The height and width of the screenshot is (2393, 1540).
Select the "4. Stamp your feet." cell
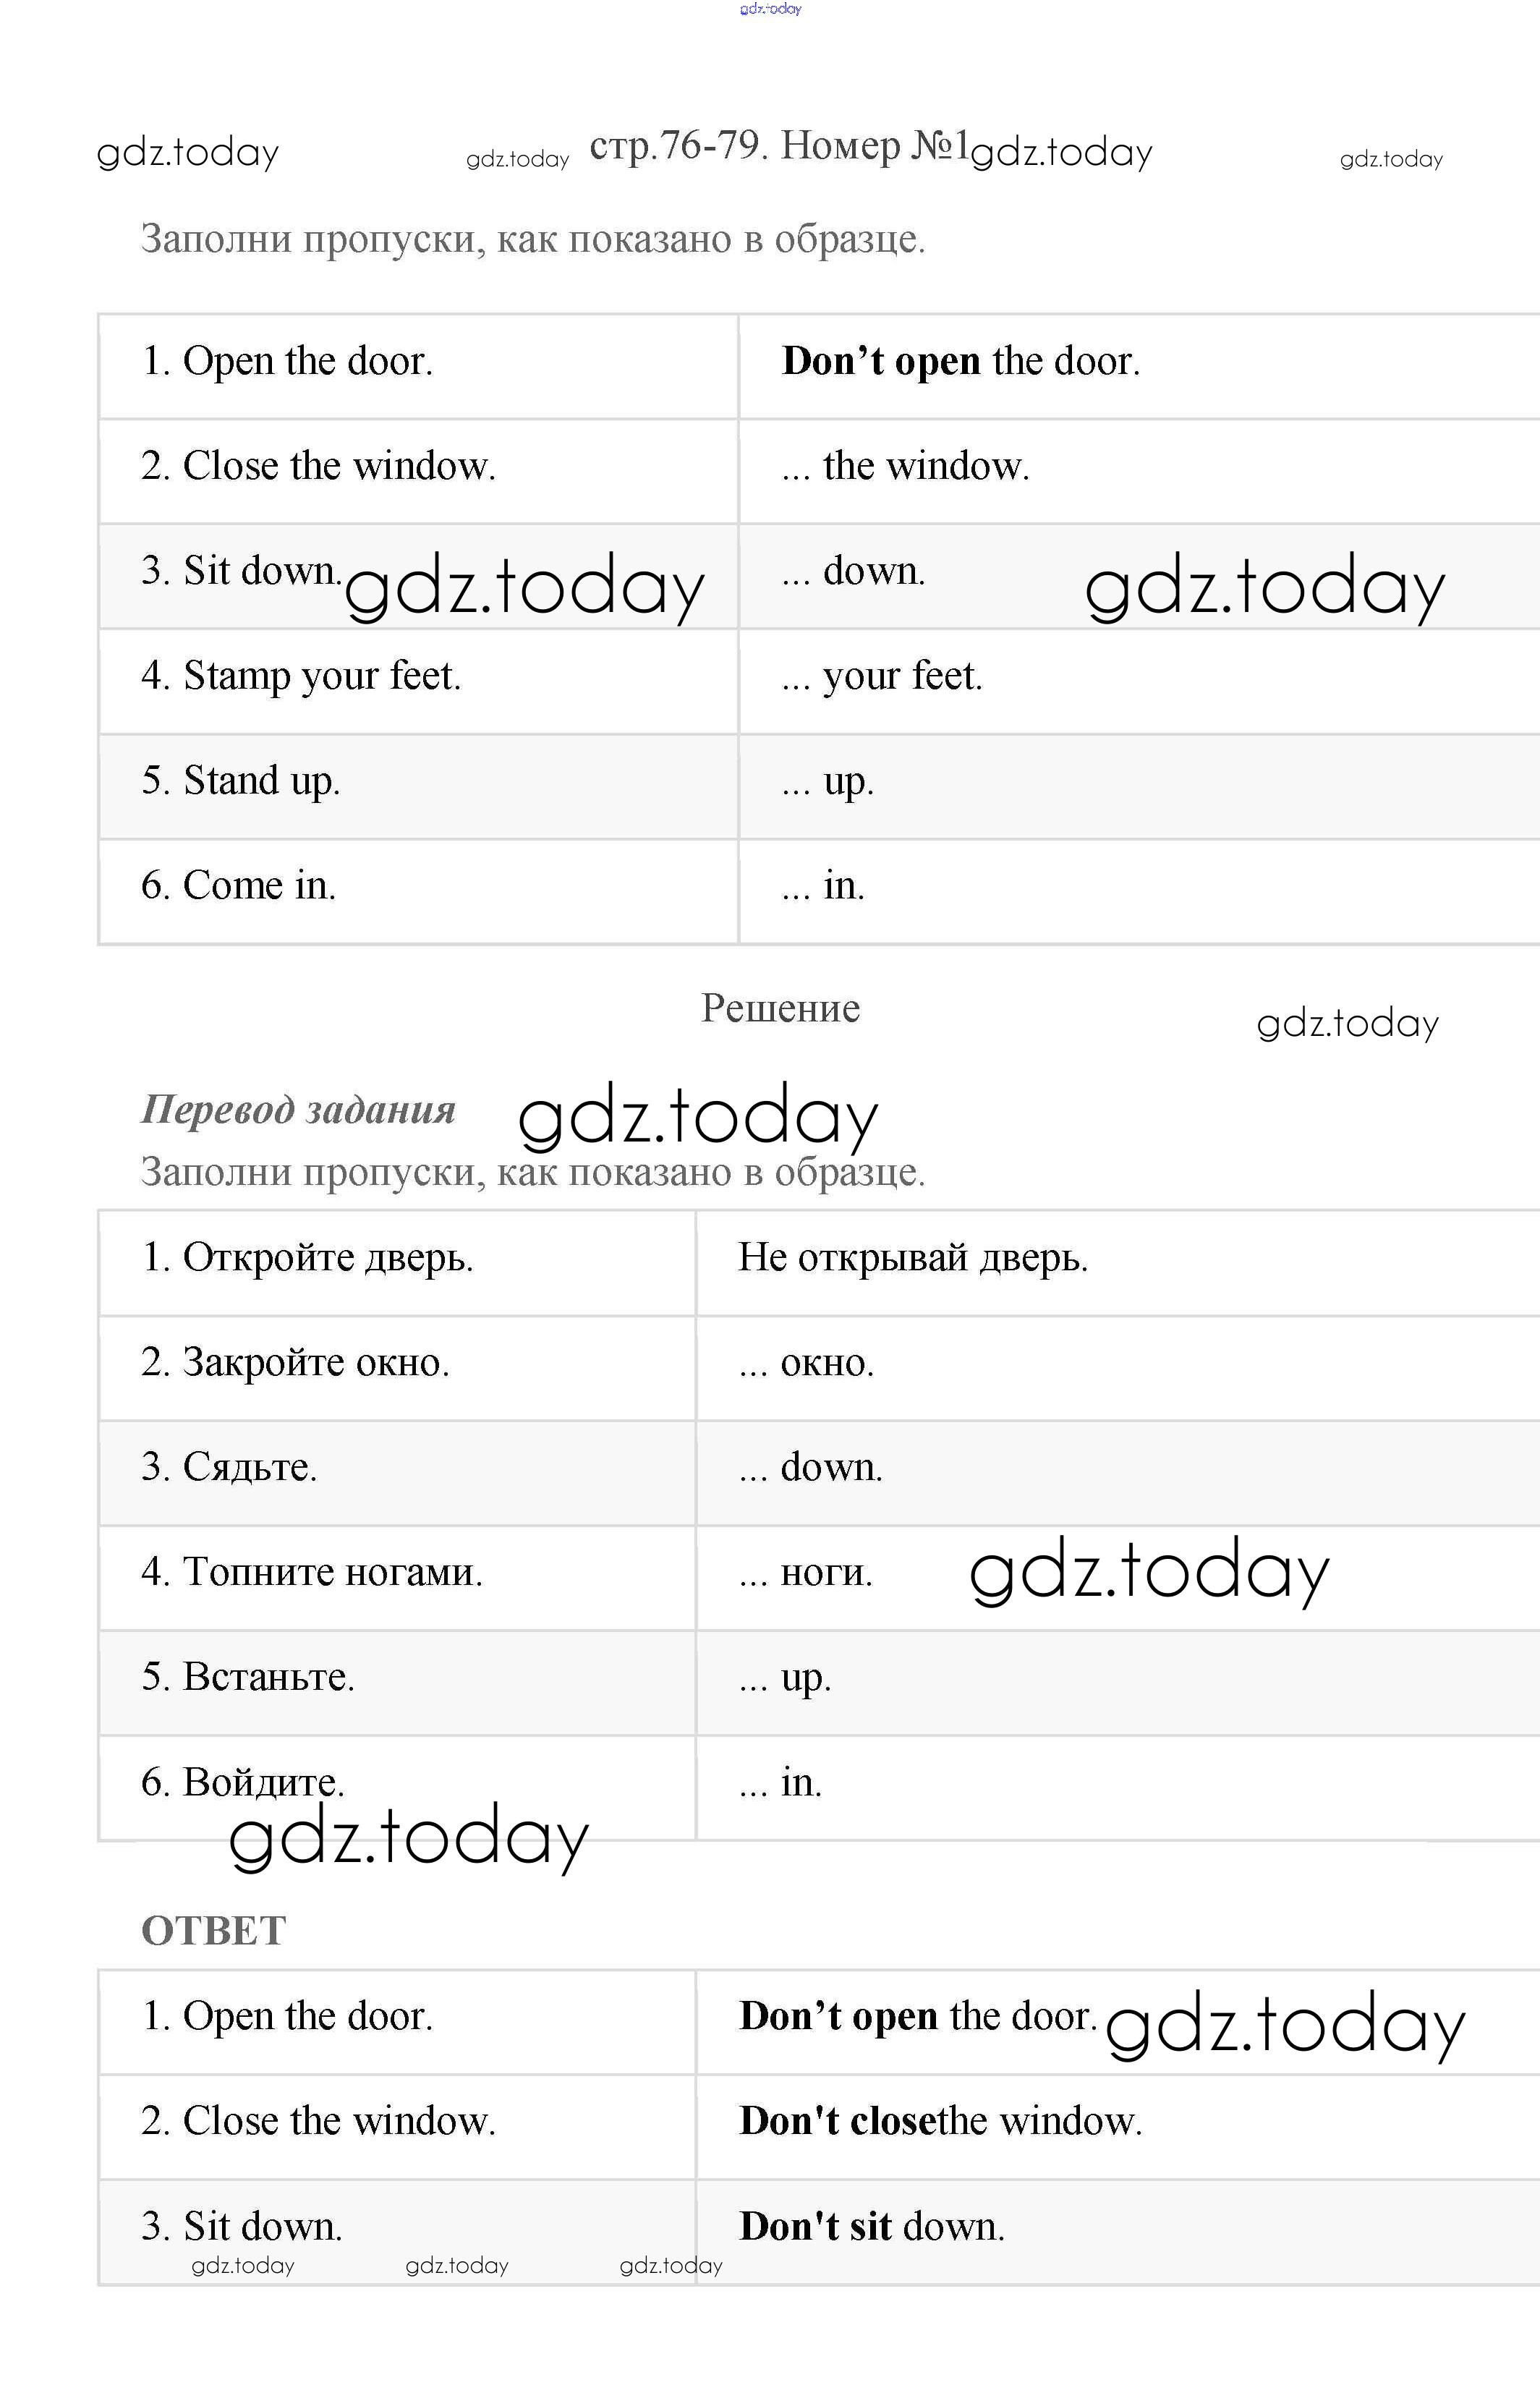pos(301,676)
